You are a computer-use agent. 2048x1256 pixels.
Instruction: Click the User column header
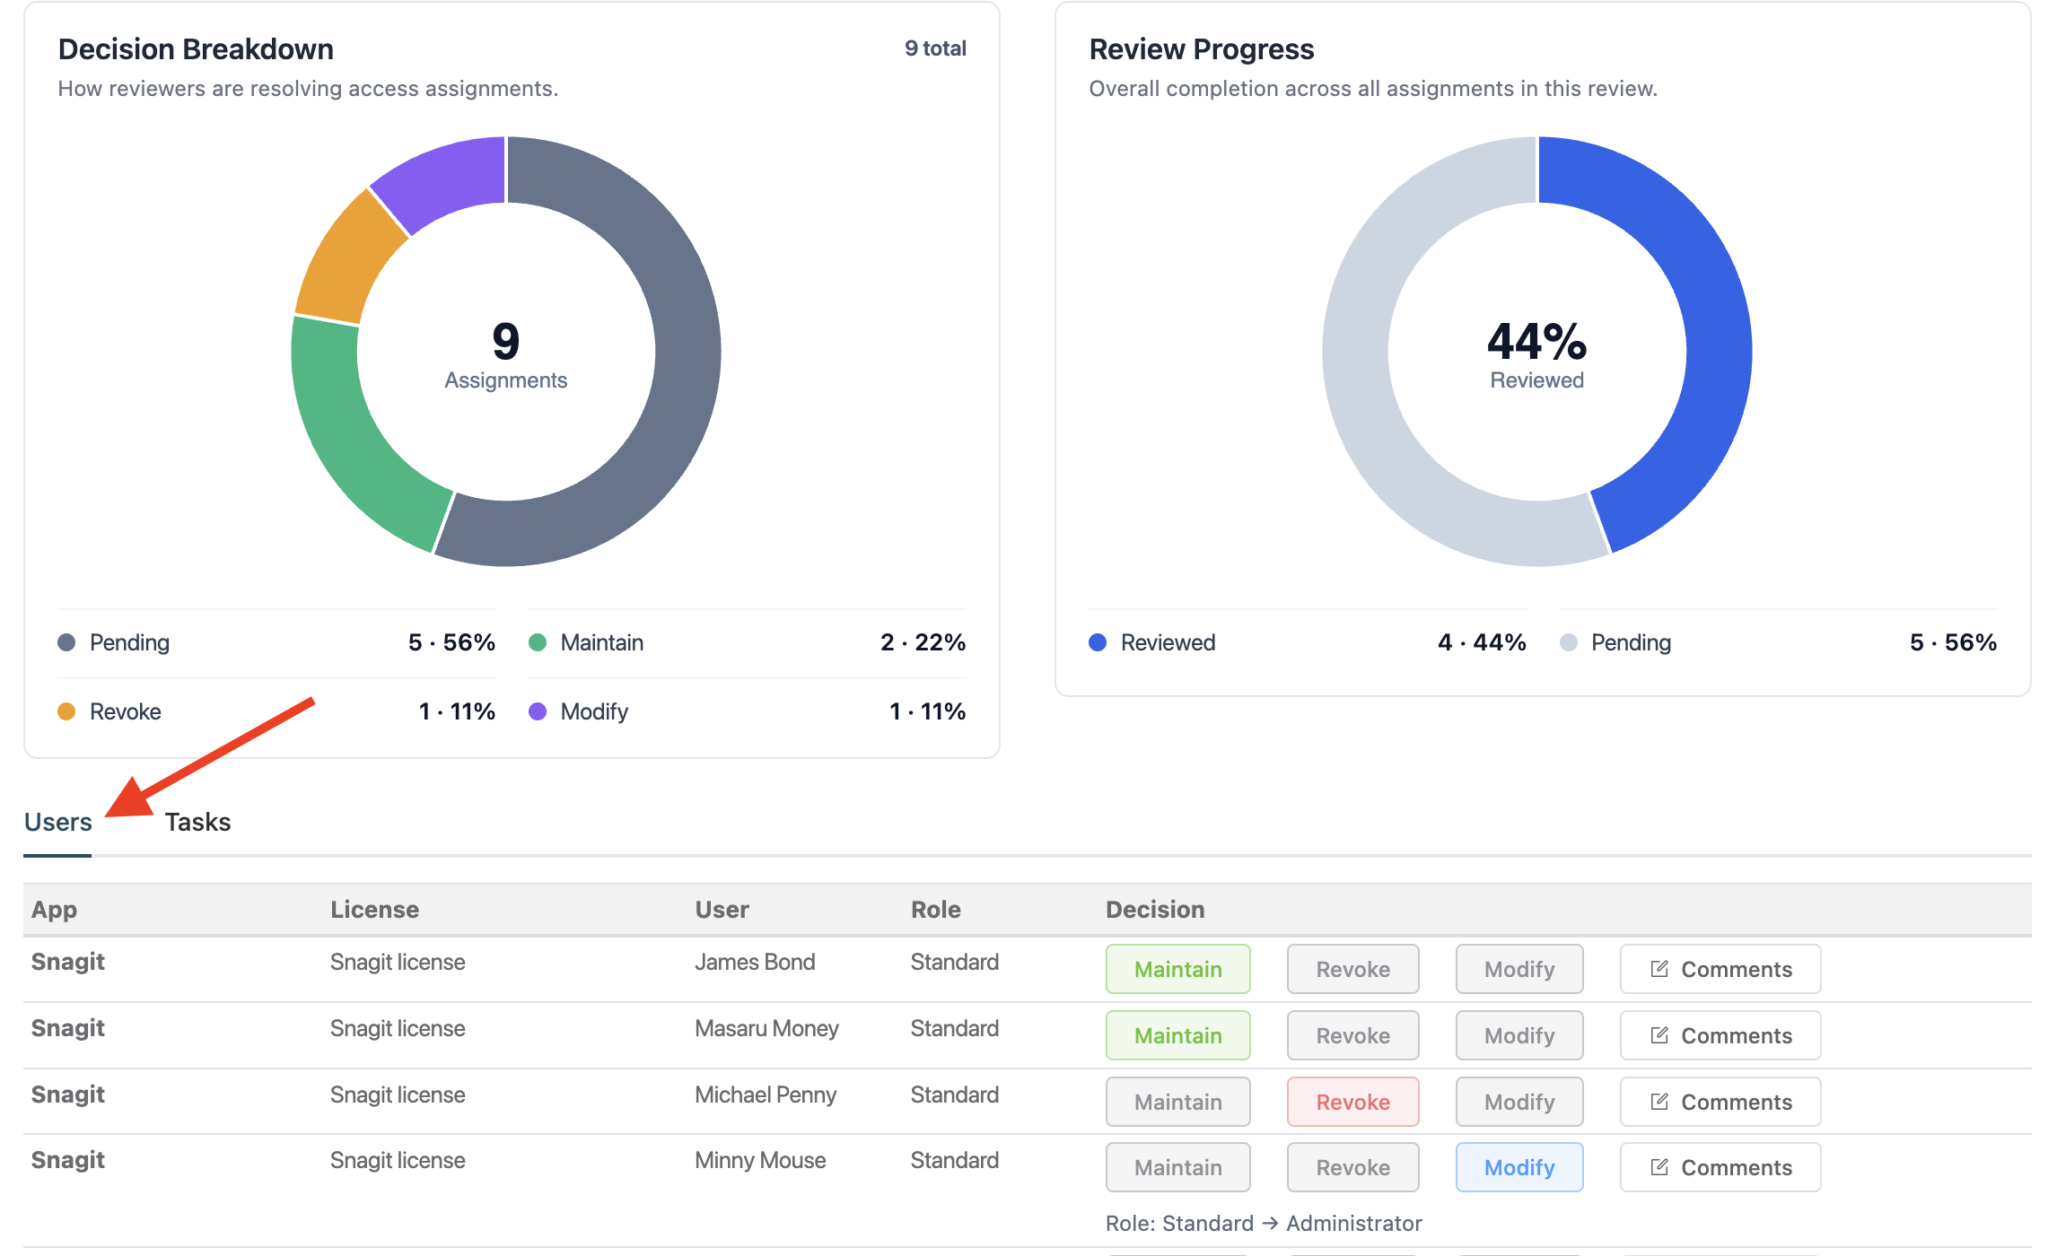(722, 909)
